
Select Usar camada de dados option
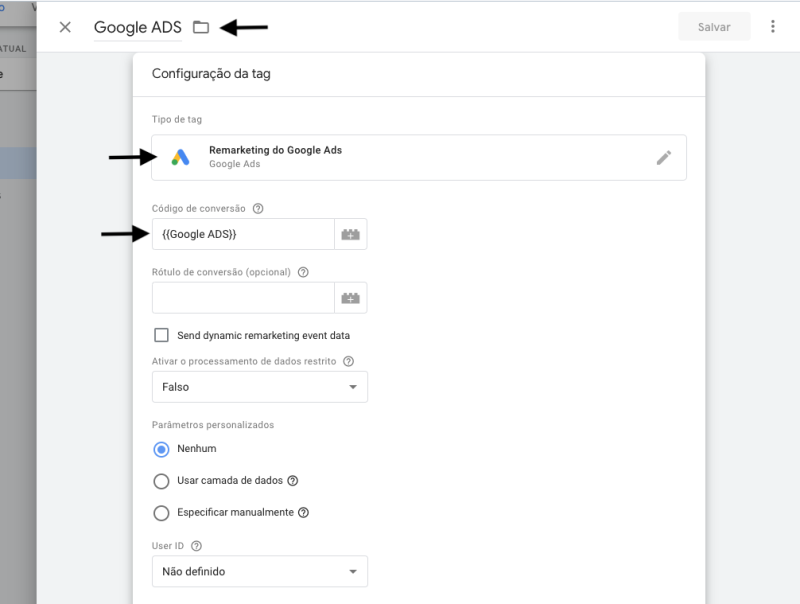coord(161,481)
